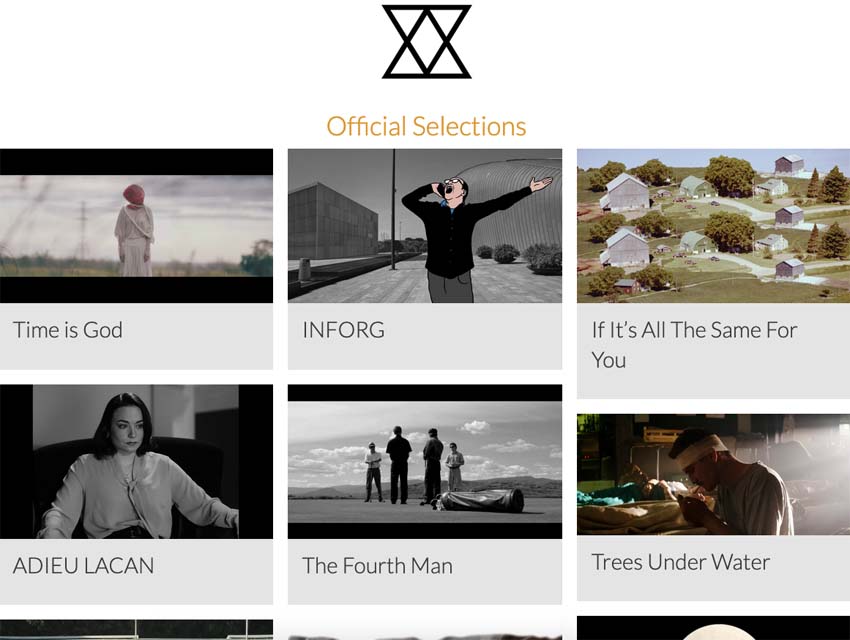This screenshot has height=640, width=850.
Task: Select the ADIEU LACAN title
Action: (x=83, y=566)
